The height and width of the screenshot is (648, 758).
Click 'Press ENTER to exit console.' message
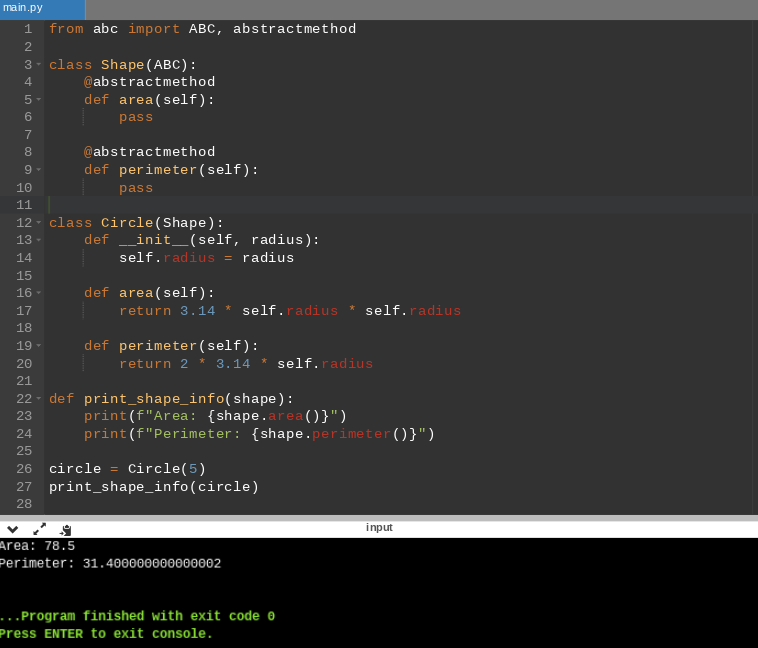(106, 633)
